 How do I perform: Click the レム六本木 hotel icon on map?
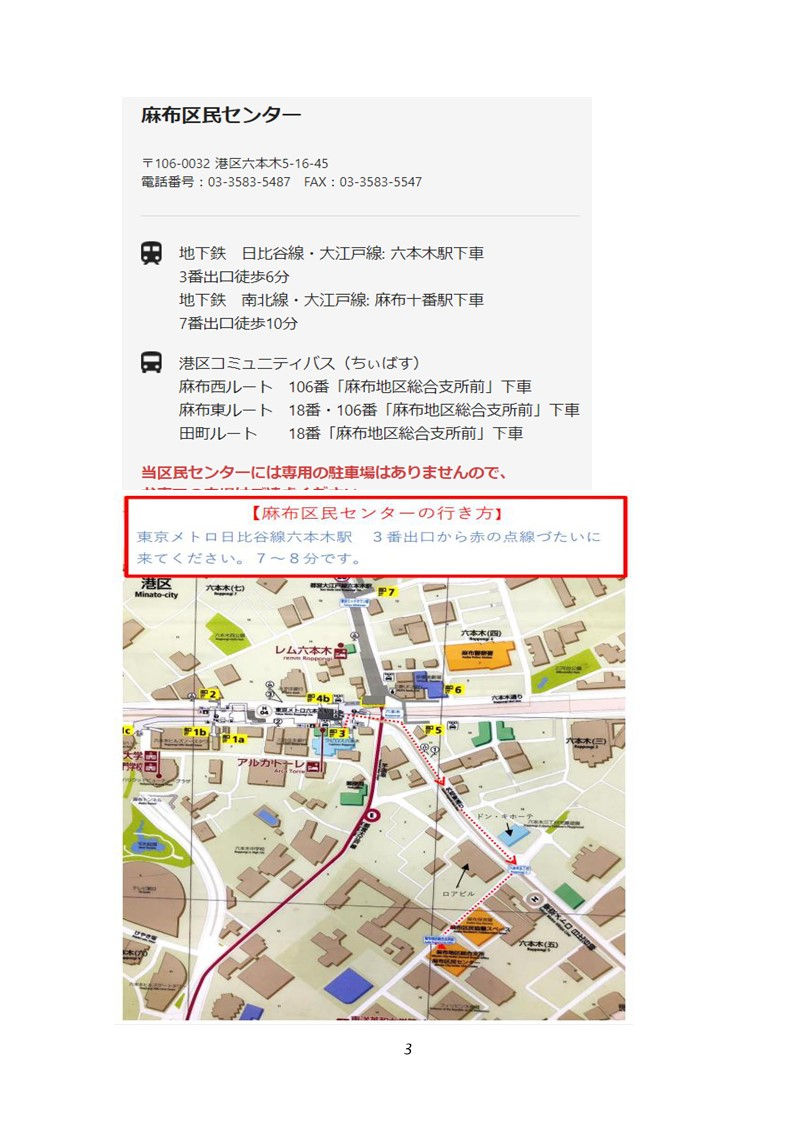click(342, 651)
